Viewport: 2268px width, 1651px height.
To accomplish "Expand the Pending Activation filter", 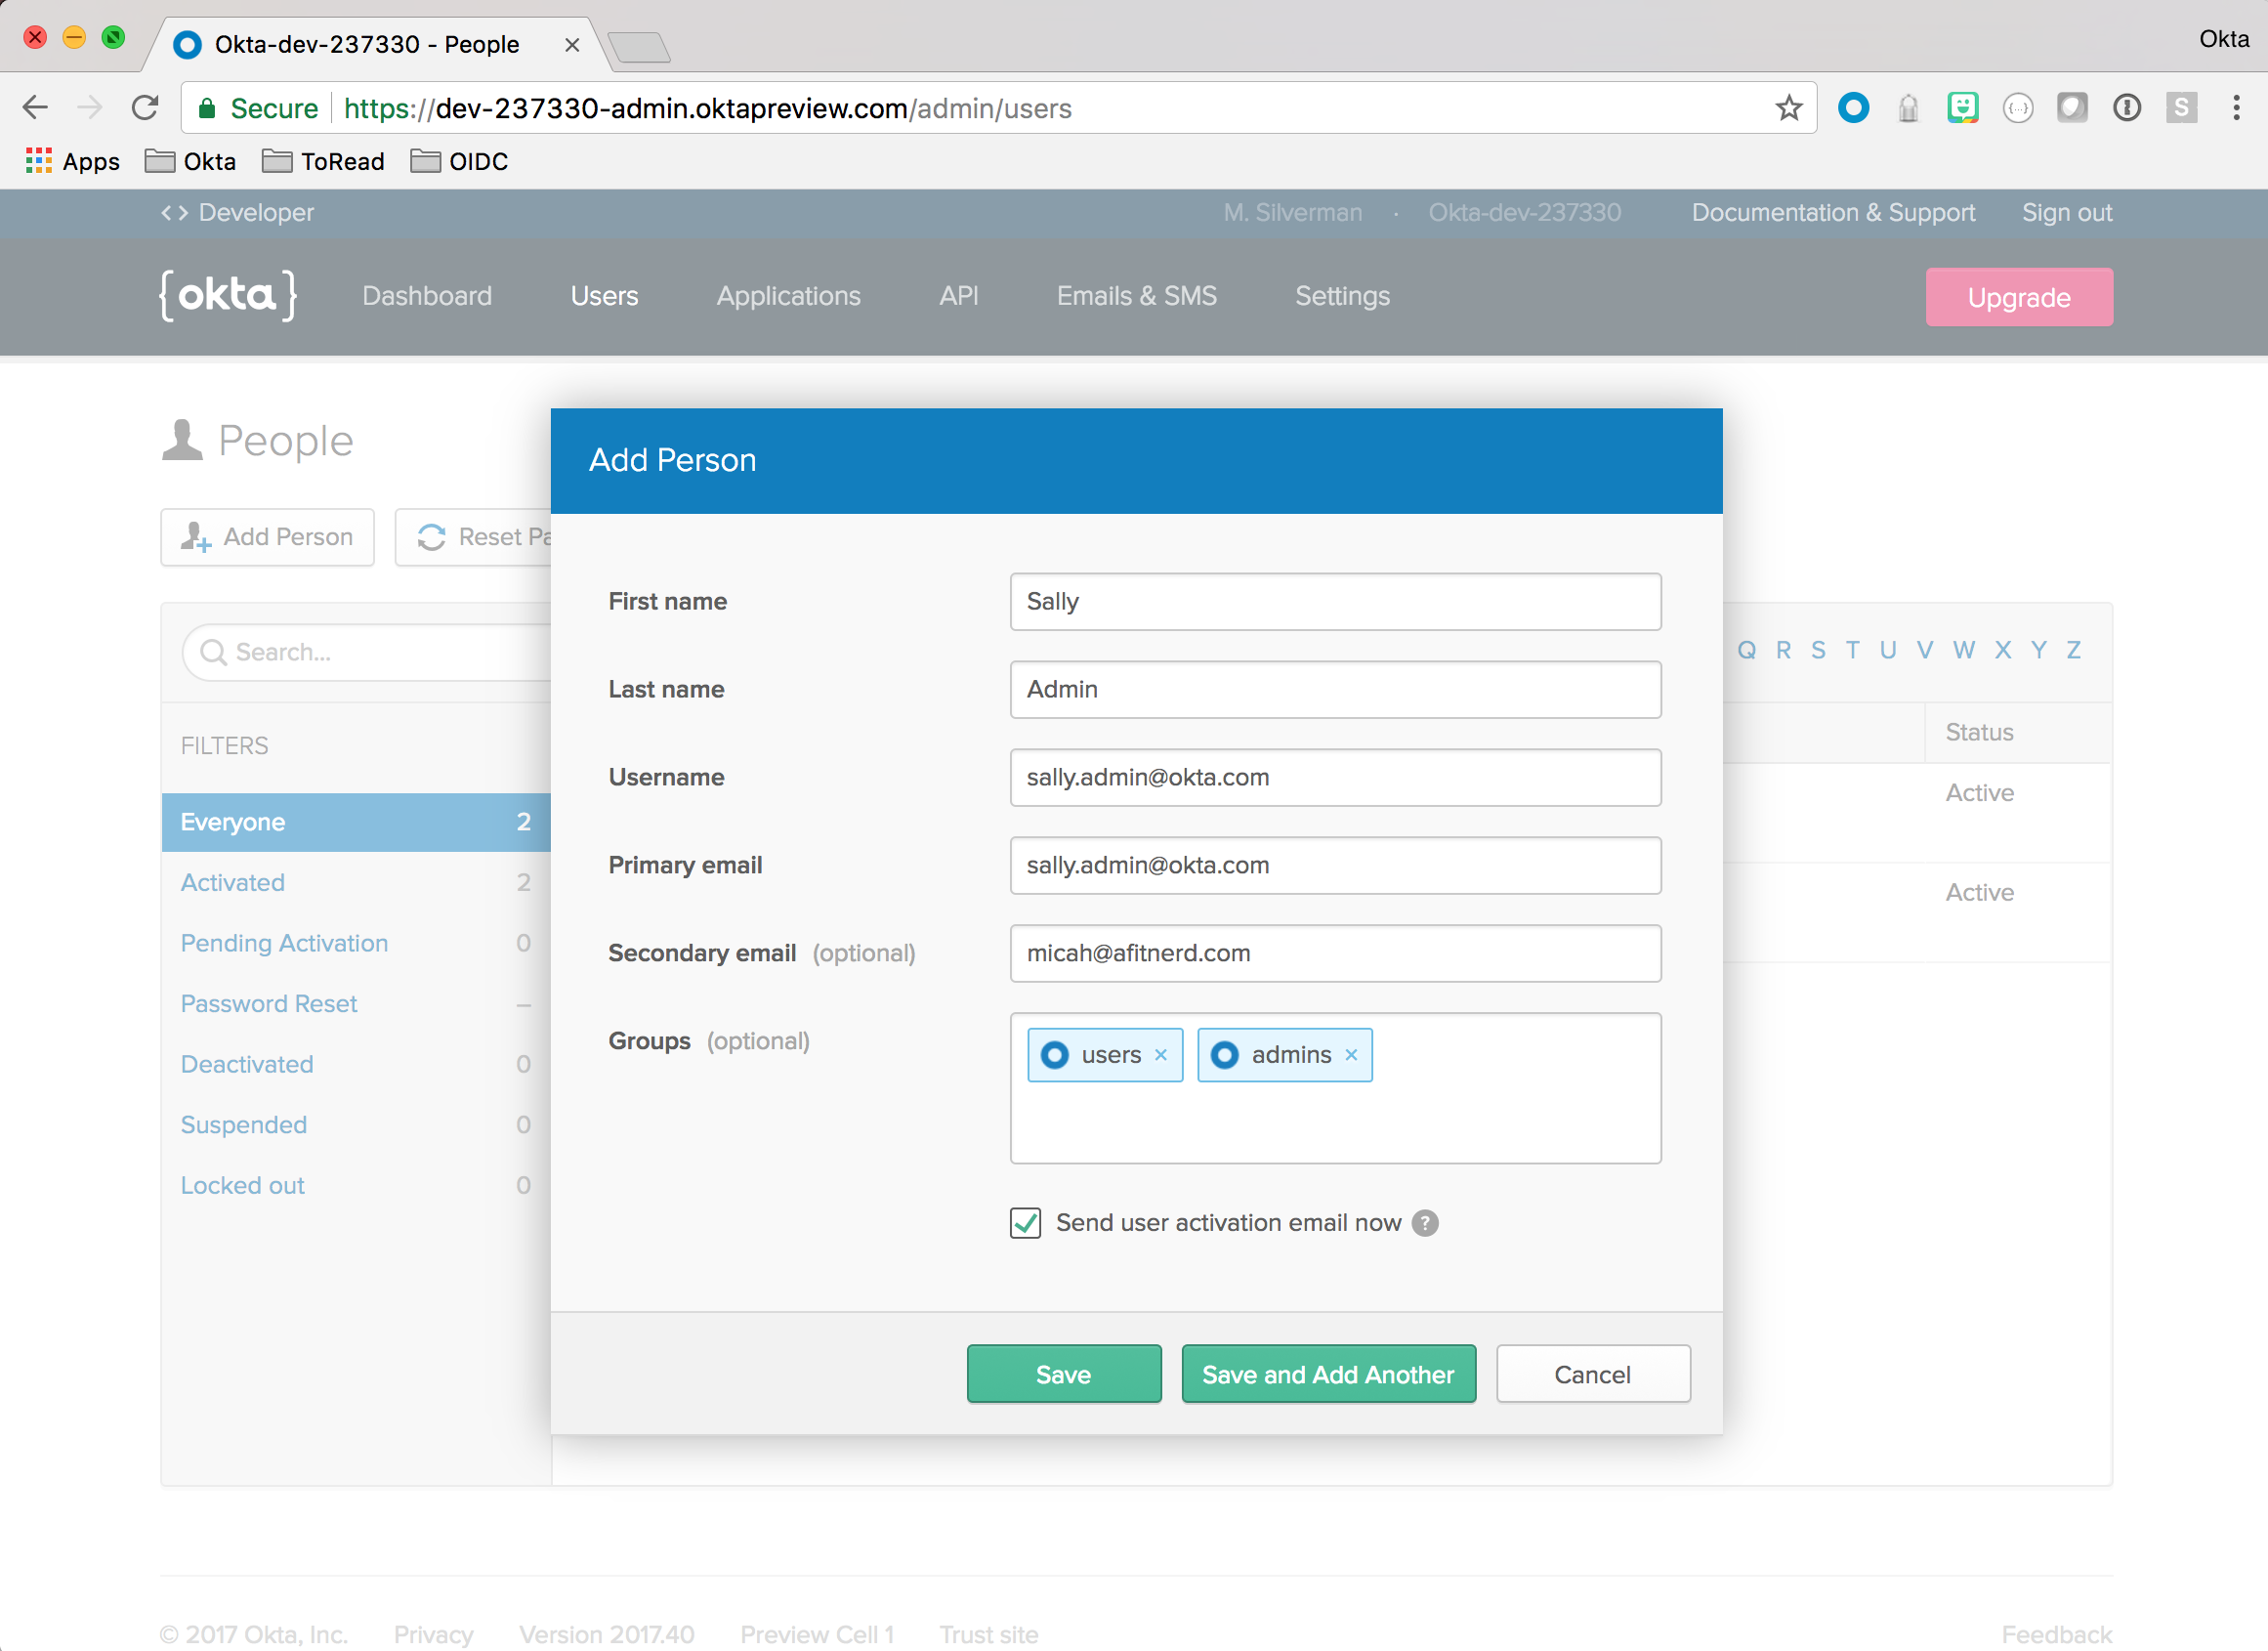I will (285, 943).
